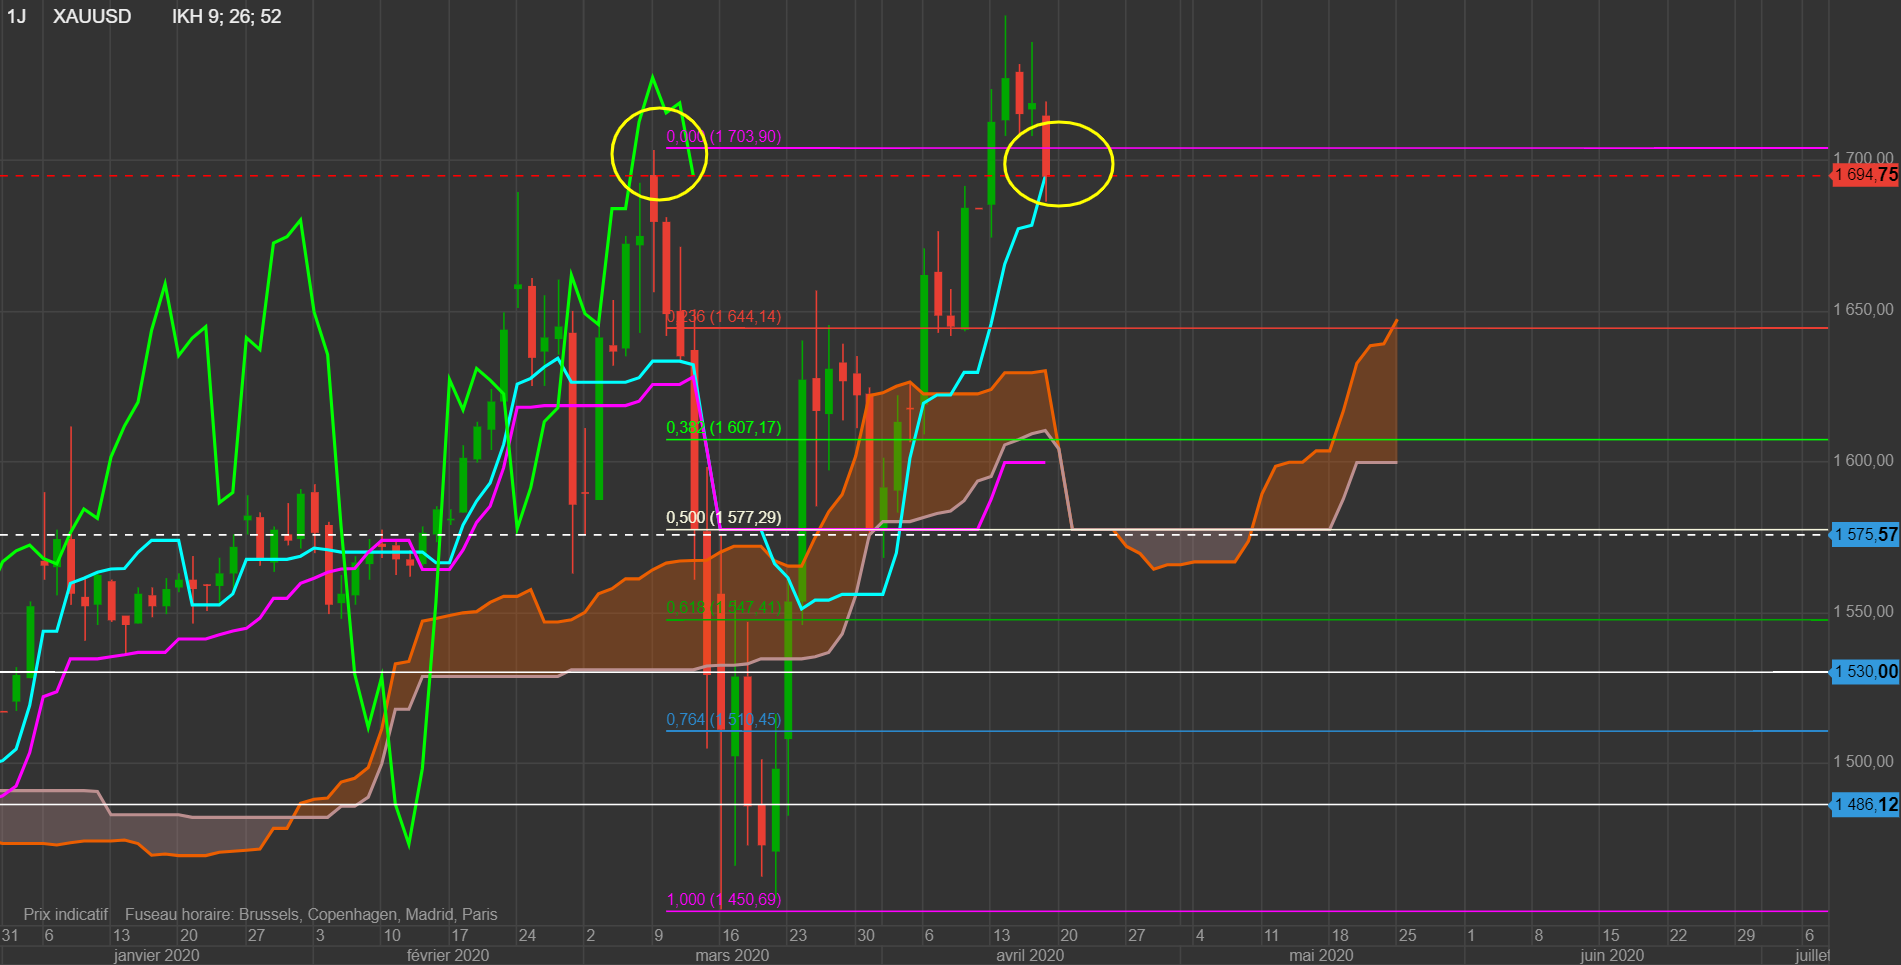Click the 1 486,12 price level tag
Viewport: 1901px width, 965px height.
coord(1865,804)
